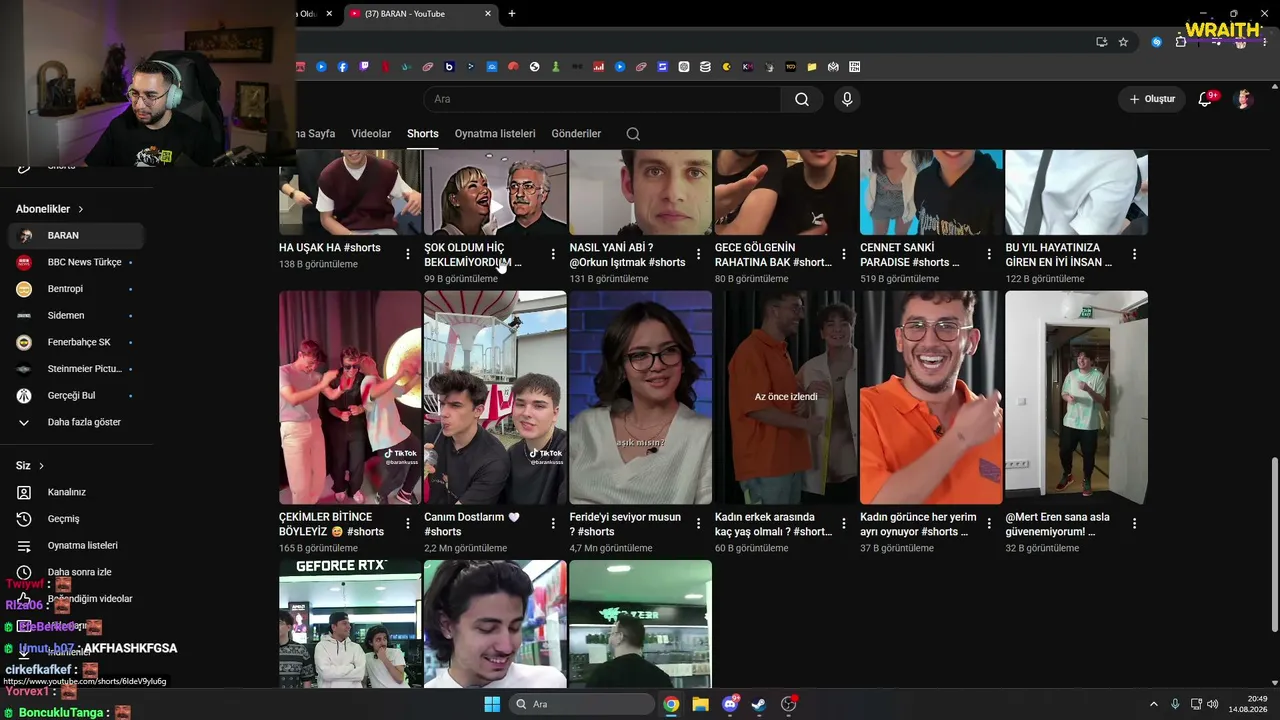Open Gerçeği Bul channel subscription

(76, 396)
